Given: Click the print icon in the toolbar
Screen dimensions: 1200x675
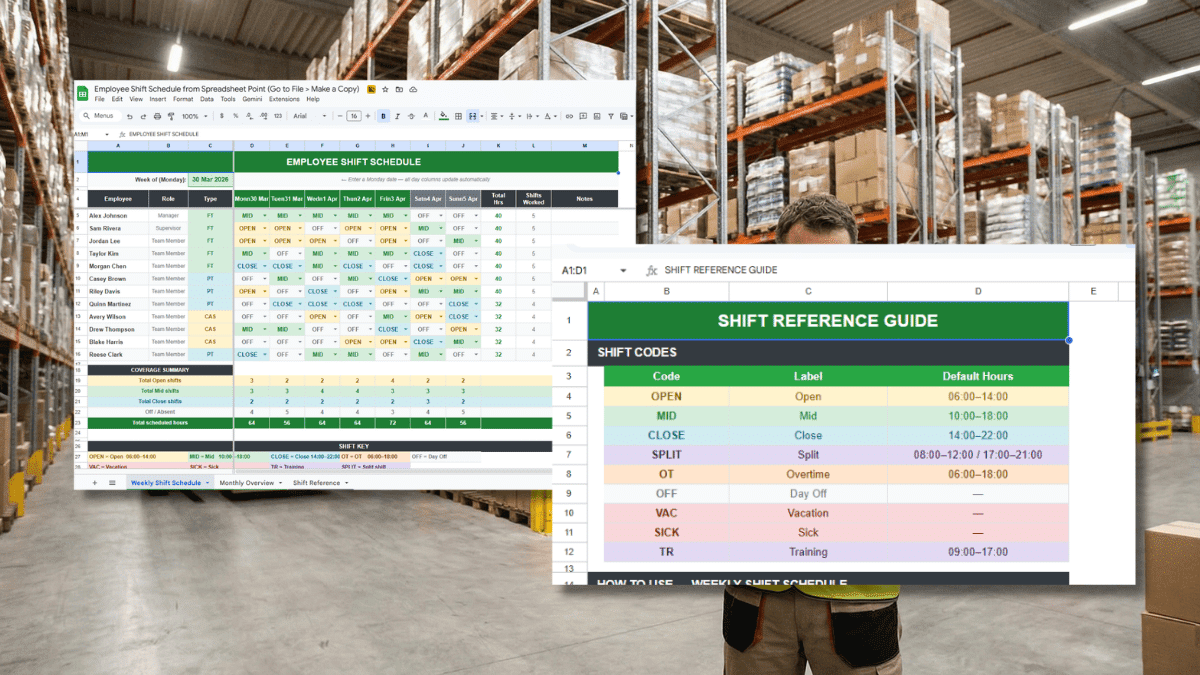Looking at the screenshot, I should tap(155, 116).
